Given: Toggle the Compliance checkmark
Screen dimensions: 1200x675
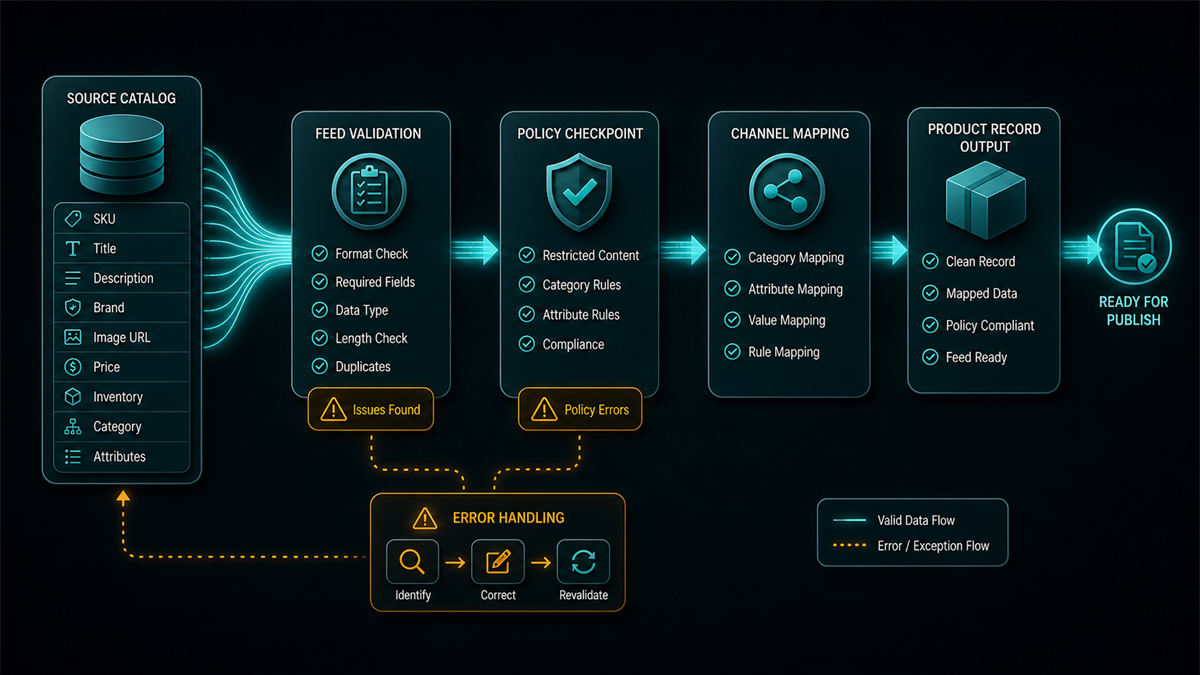Looking at the screenshot, I should pyautogui.click(x=527, y=344).
